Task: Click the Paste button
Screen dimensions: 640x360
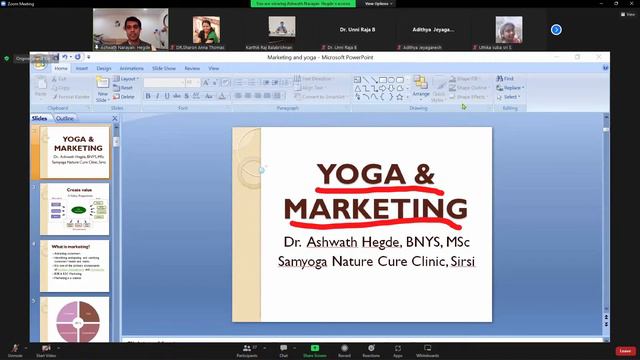Action: (x=41, y=88)
